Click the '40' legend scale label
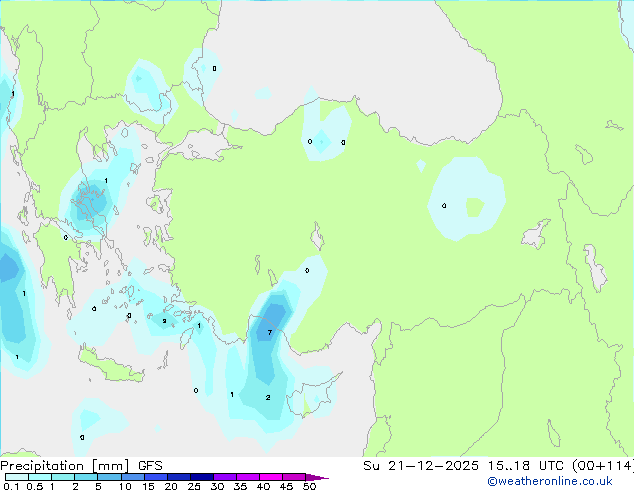The height and width of the screenshot is (490, 634). point(263,486)
